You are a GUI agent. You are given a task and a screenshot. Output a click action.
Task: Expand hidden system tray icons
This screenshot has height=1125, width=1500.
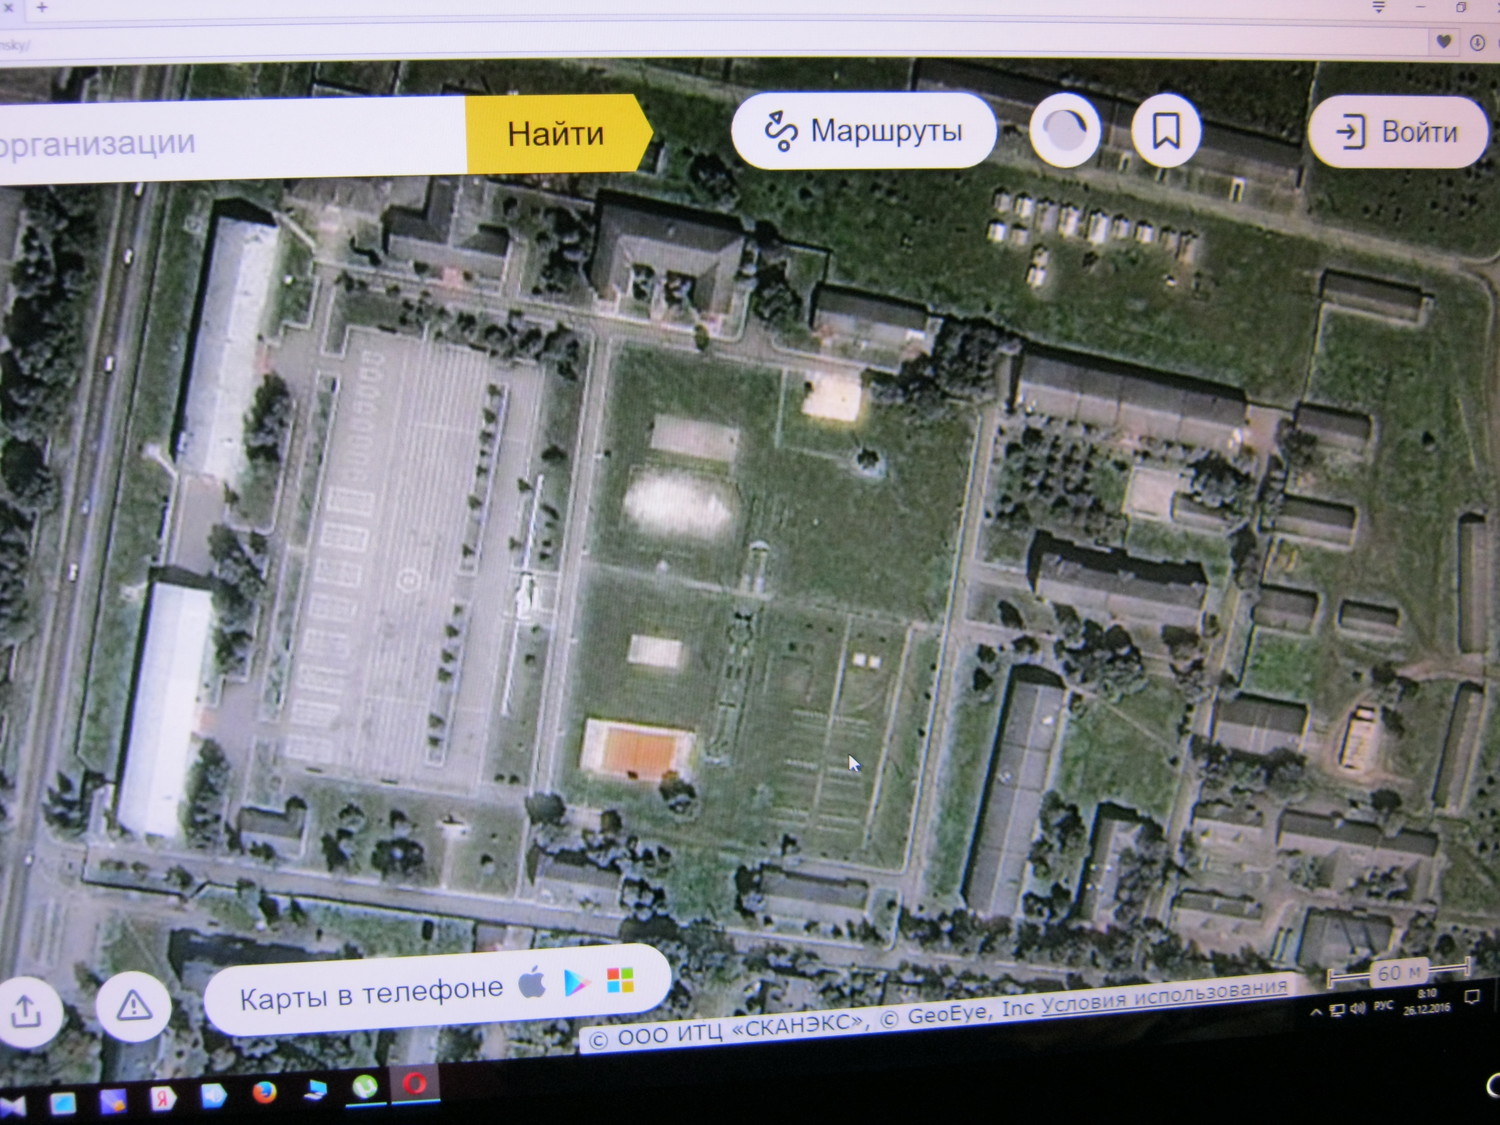(1316, 1012)
